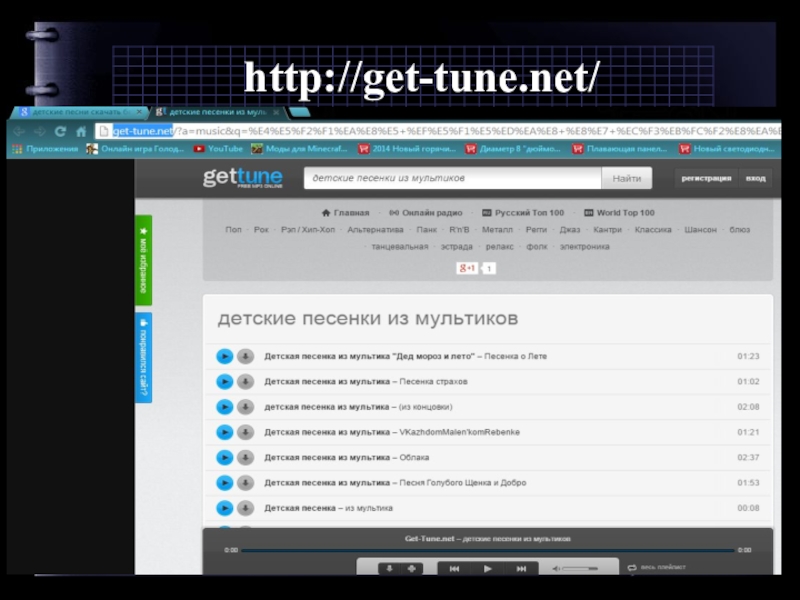The image size is (800, 600).
Task: Adjust the player volume slider
Action: pos(580,568)
